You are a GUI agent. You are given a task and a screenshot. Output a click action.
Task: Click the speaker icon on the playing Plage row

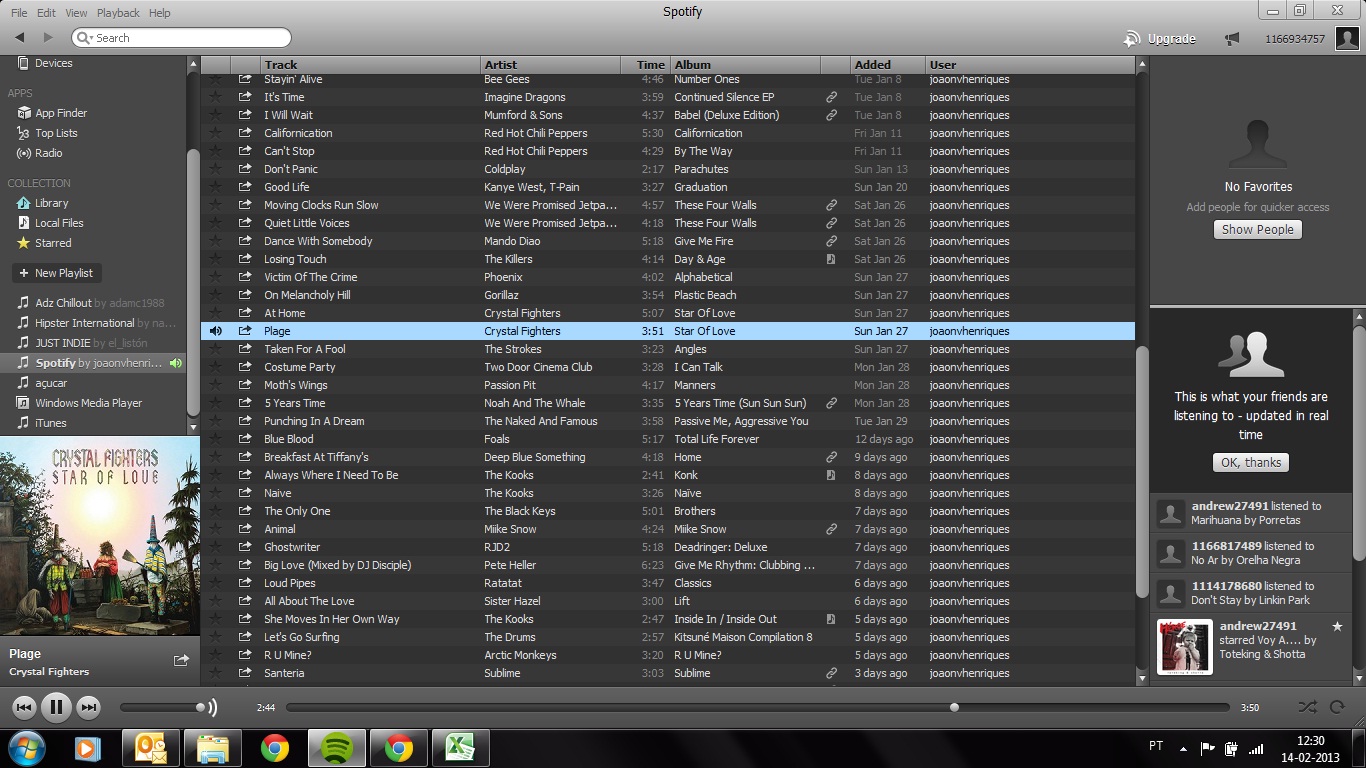coord(215,331)
